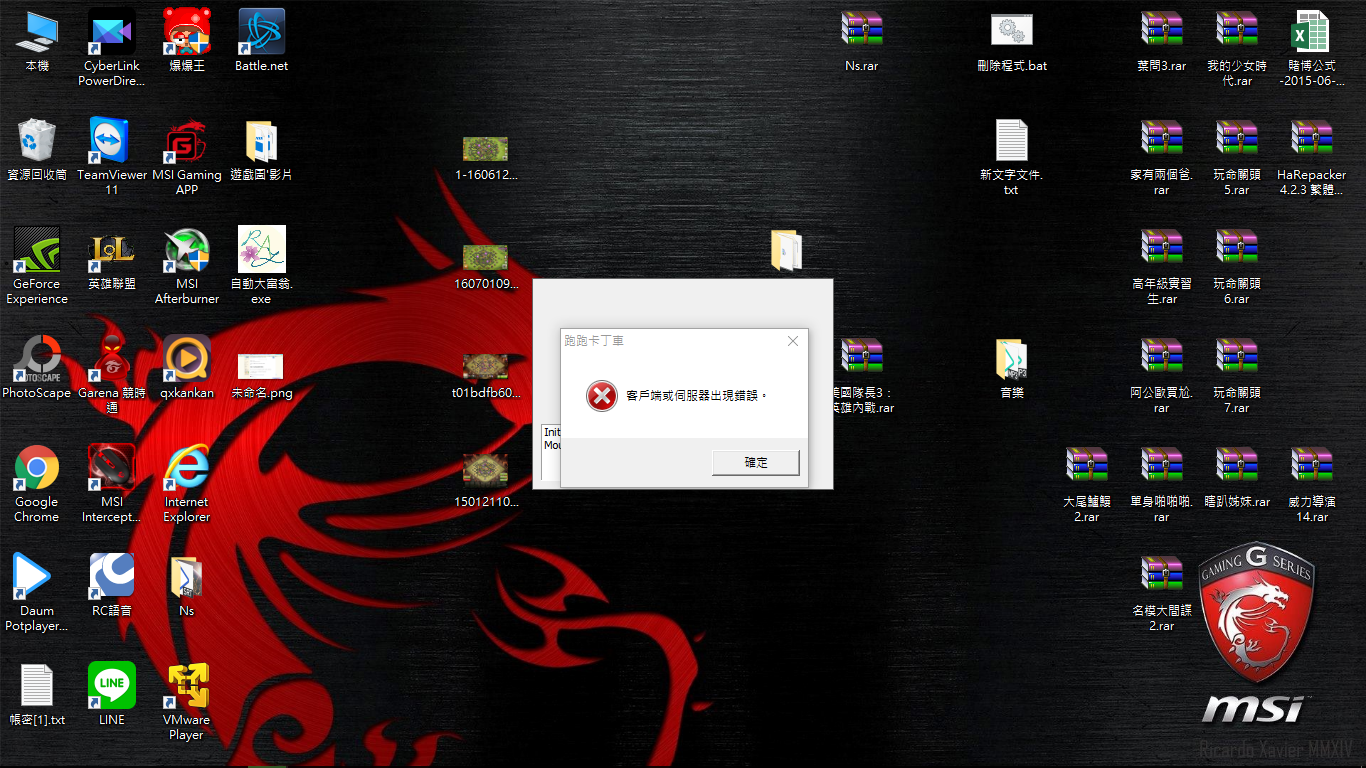Open the 音樂 folder
Screen dimensions: 1366x768
pyautogui.click(x=1011, y=368)
